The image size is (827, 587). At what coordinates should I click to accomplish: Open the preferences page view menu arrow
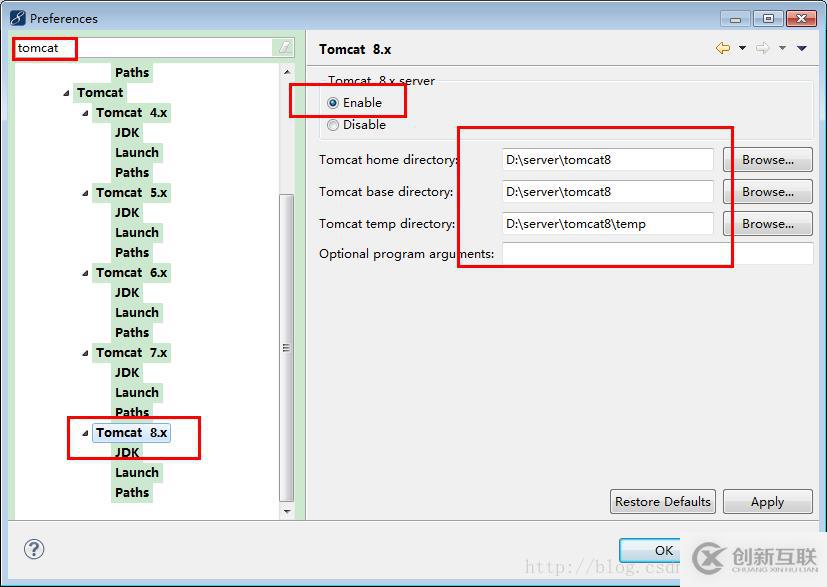click(x=802, y=49)
